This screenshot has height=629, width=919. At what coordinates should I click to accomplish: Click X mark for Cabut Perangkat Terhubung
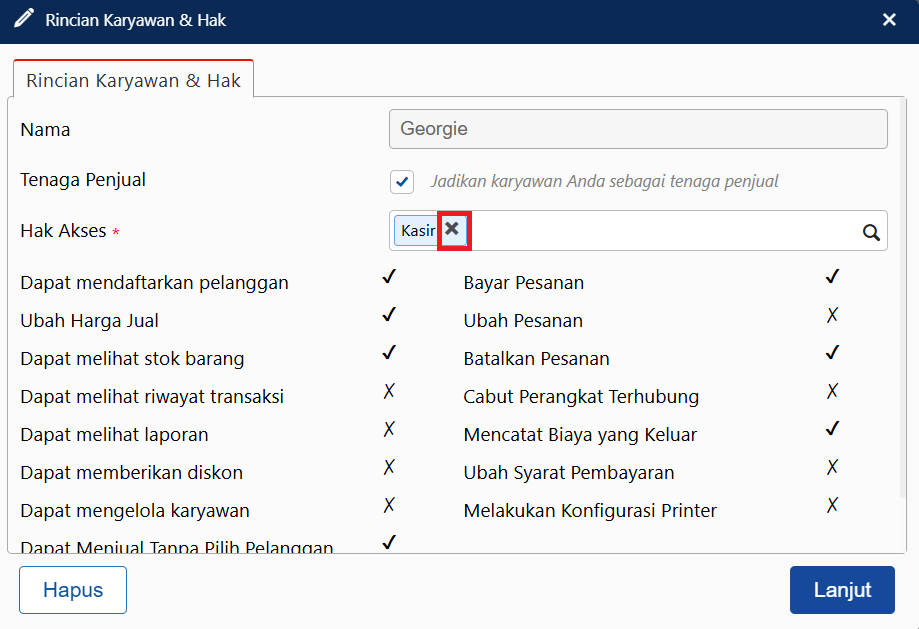tap(832, 391)
